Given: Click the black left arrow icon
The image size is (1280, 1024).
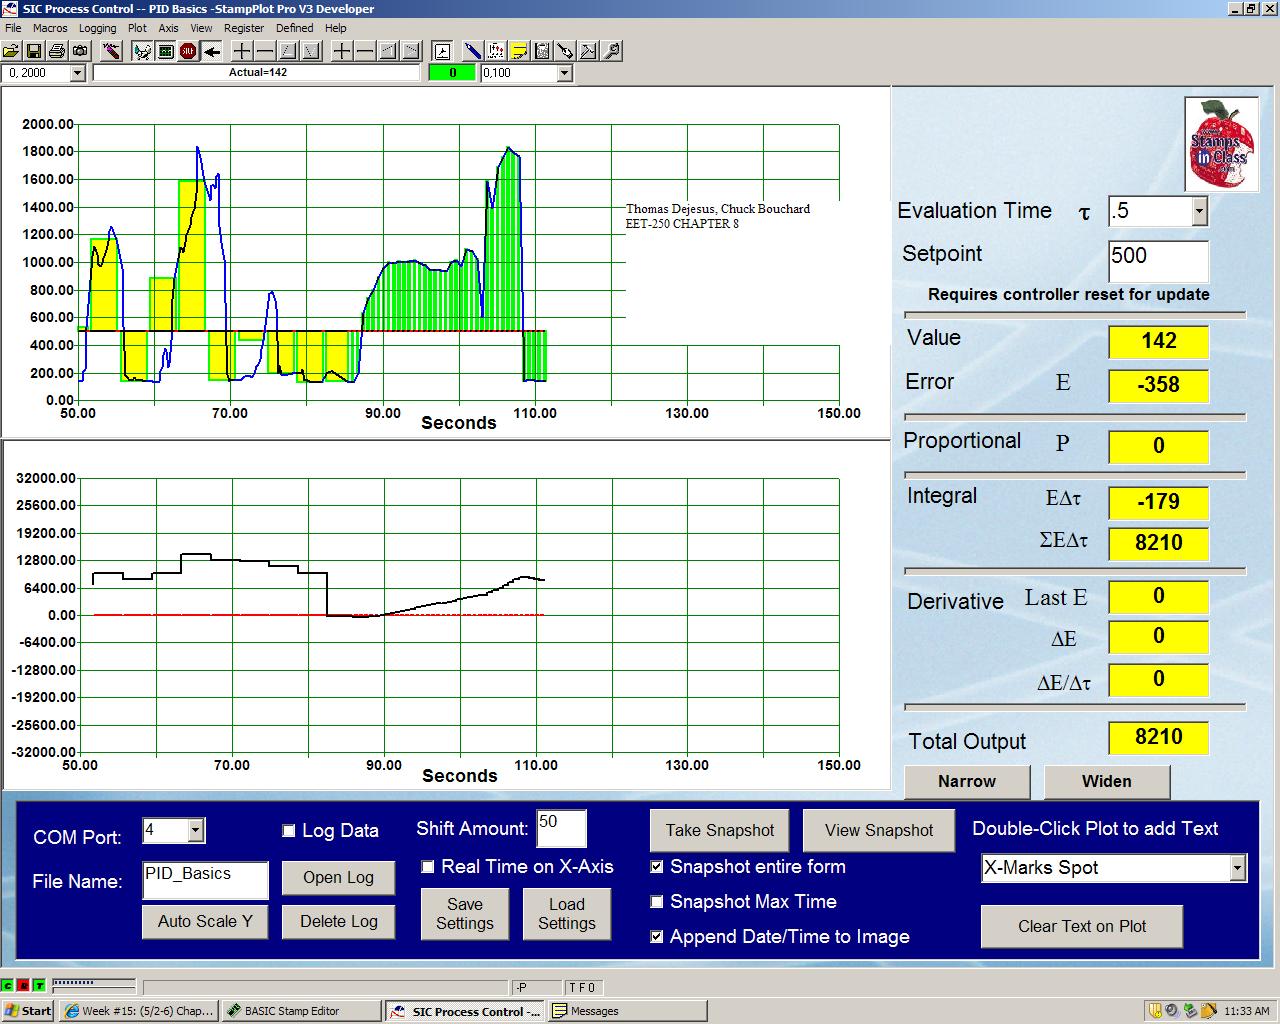Looking at the screenshot, I should point(211,50).
